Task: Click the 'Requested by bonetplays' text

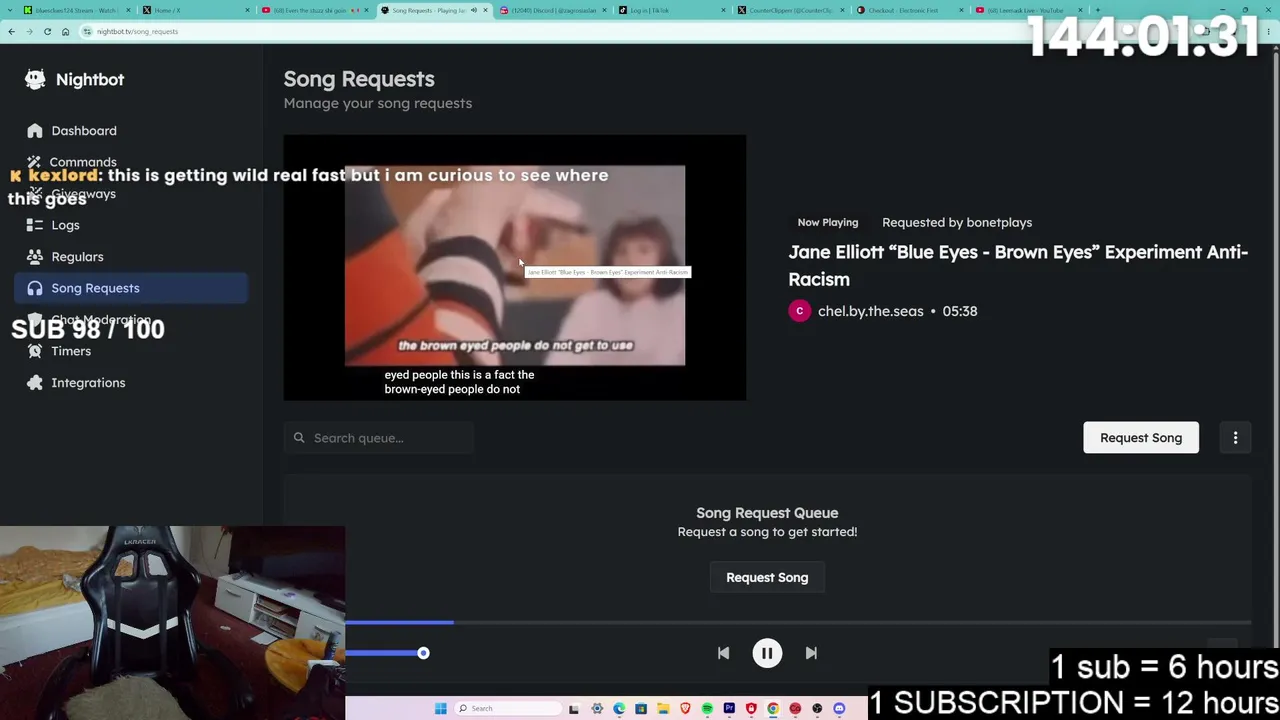Action: [x=957, y=223]
